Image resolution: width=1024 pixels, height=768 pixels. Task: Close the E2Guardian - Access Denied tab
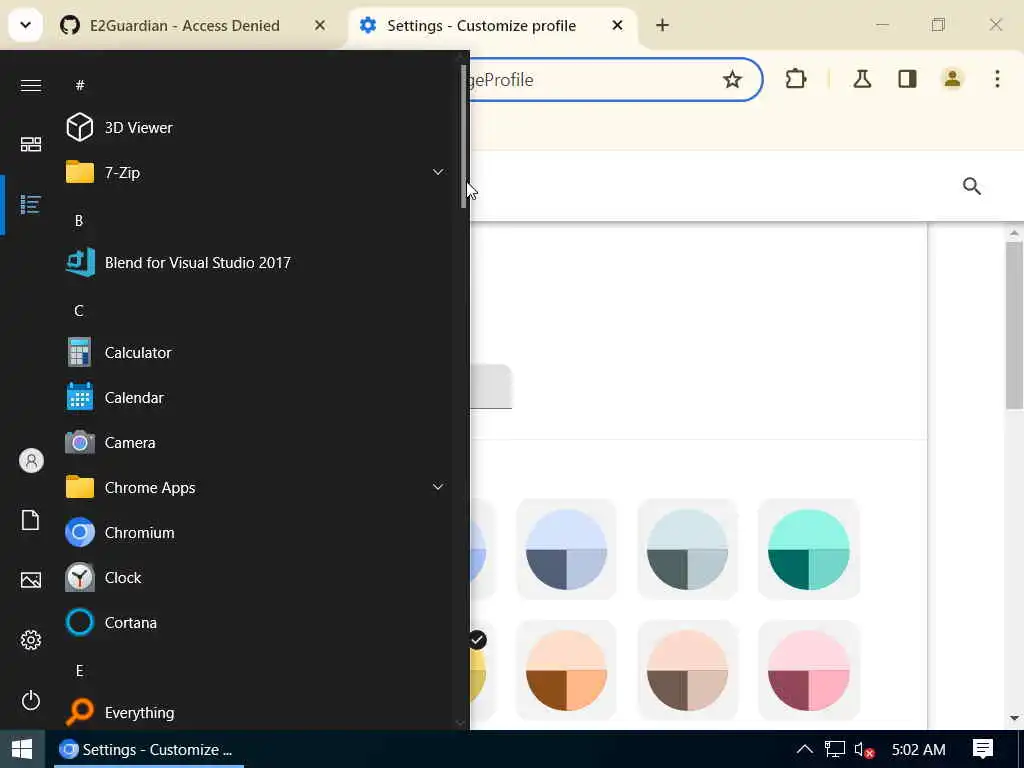(x=320, y=25)
